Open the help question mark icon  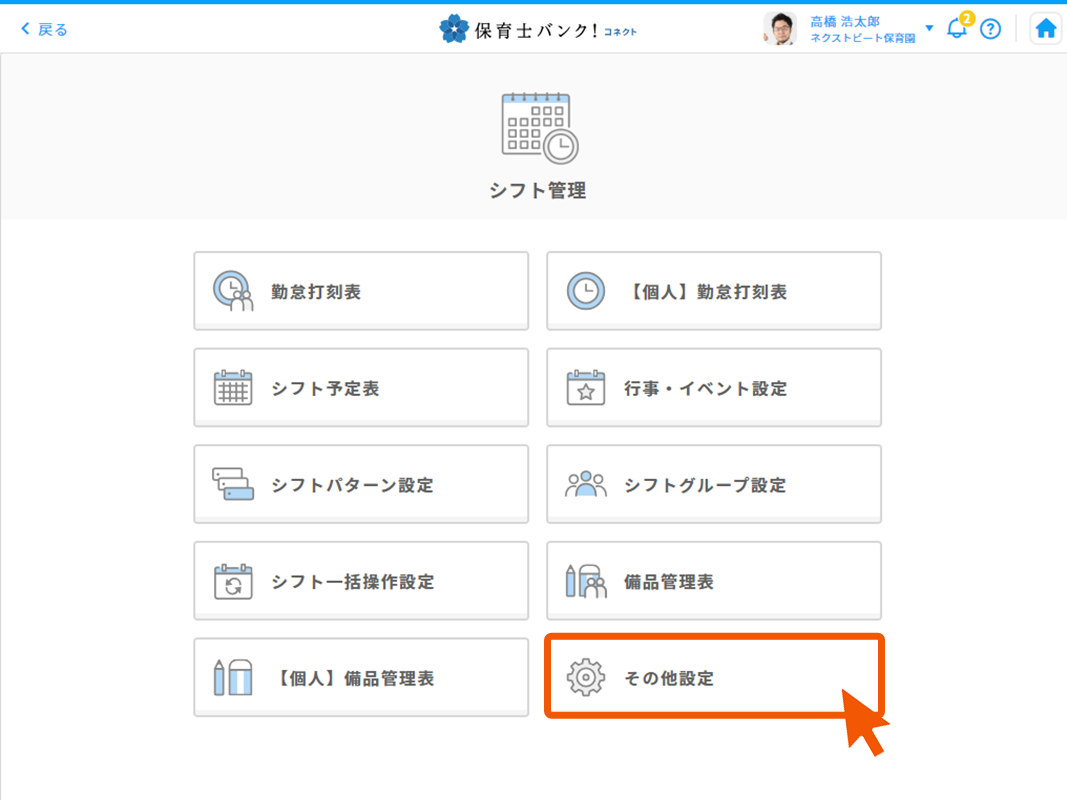pos(990,29)
